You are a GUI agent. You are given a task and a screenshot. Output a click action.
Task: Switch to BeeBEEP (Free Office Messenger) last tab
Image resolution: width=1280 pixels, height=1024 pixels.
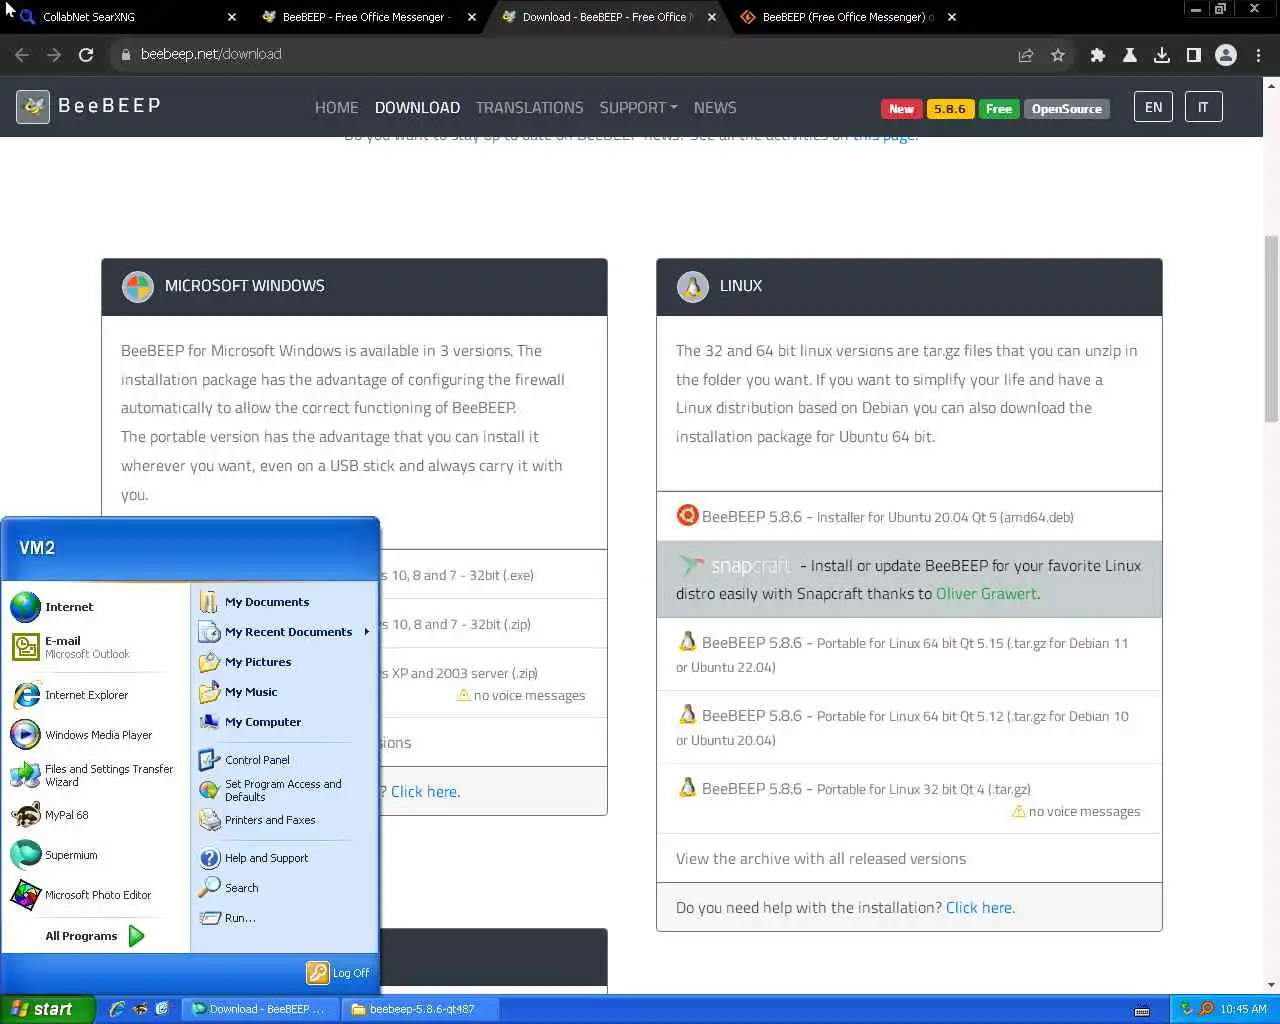pos(846,17)
